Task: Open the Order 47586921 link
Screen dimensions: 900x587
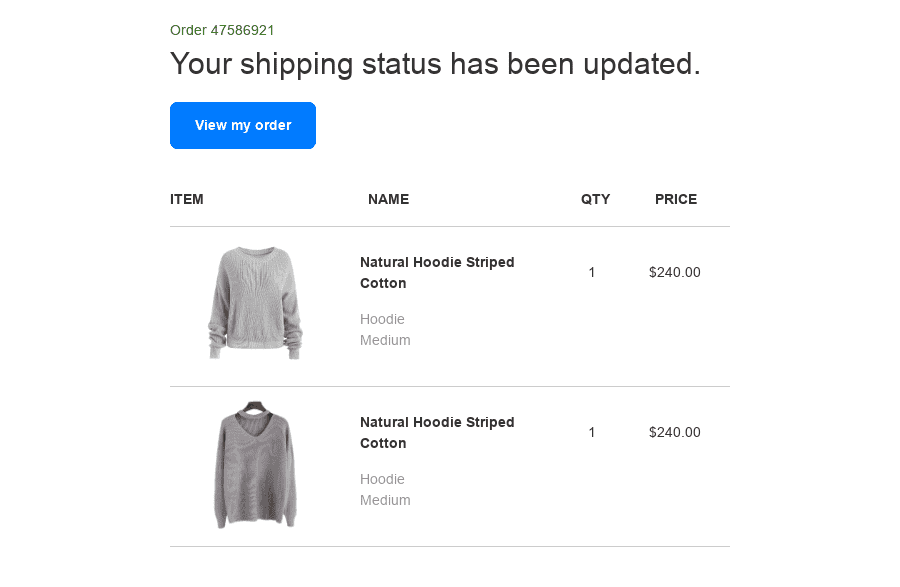Action: coord(222,30)
